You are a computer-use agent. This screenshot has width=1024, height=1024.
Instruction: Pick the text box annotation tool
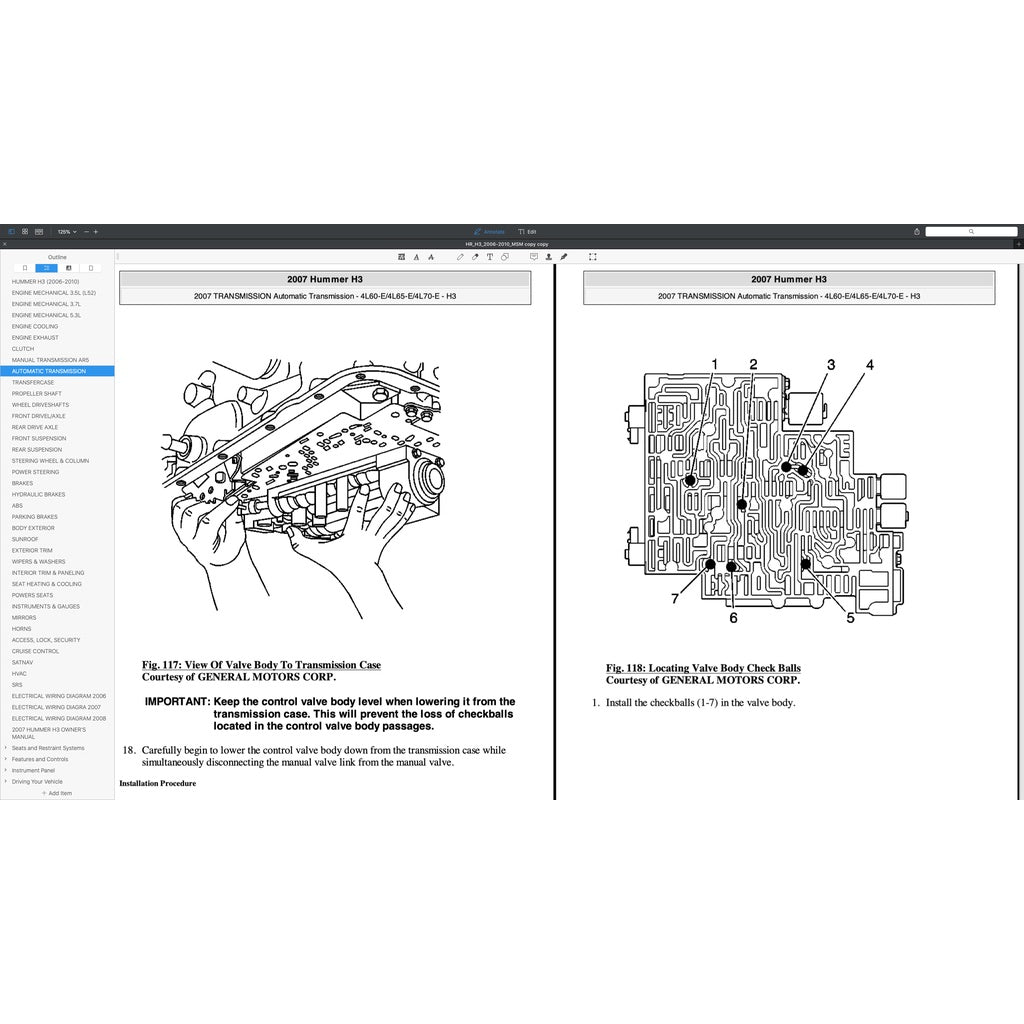[490, 257]
